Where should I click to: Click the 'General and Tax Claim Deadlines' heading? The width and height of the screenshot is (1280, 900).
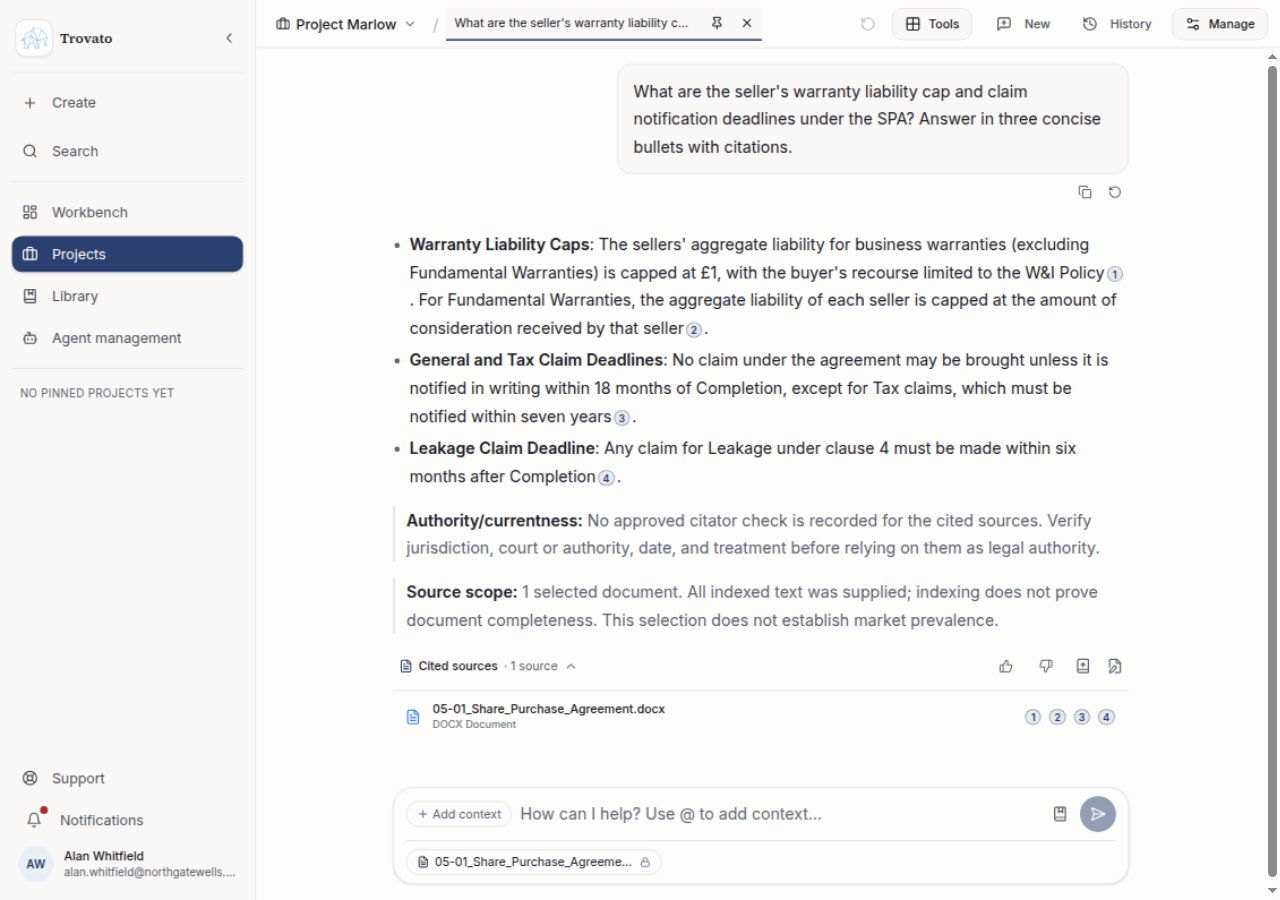click(536, 359)
